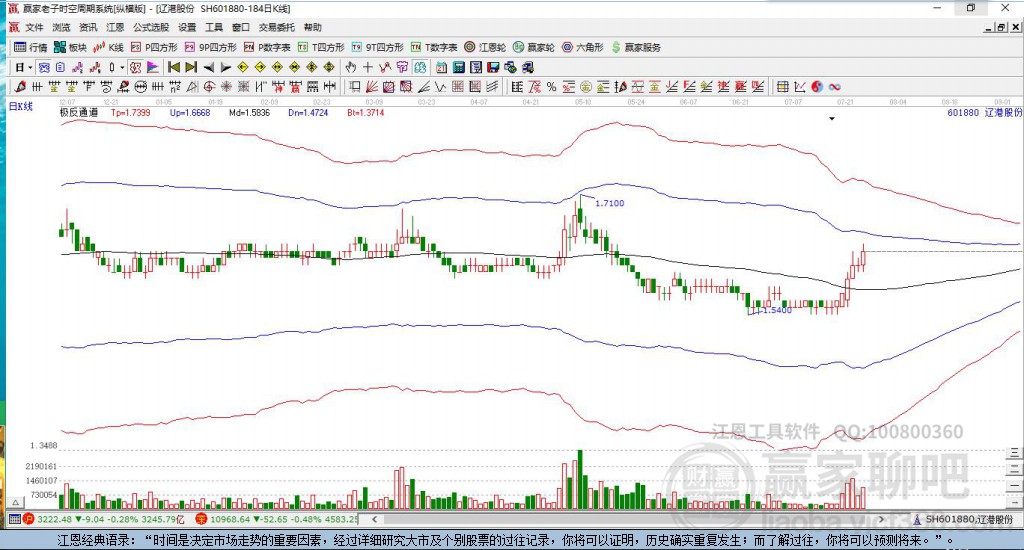Open the calculator icon

(x=458, y=67)
